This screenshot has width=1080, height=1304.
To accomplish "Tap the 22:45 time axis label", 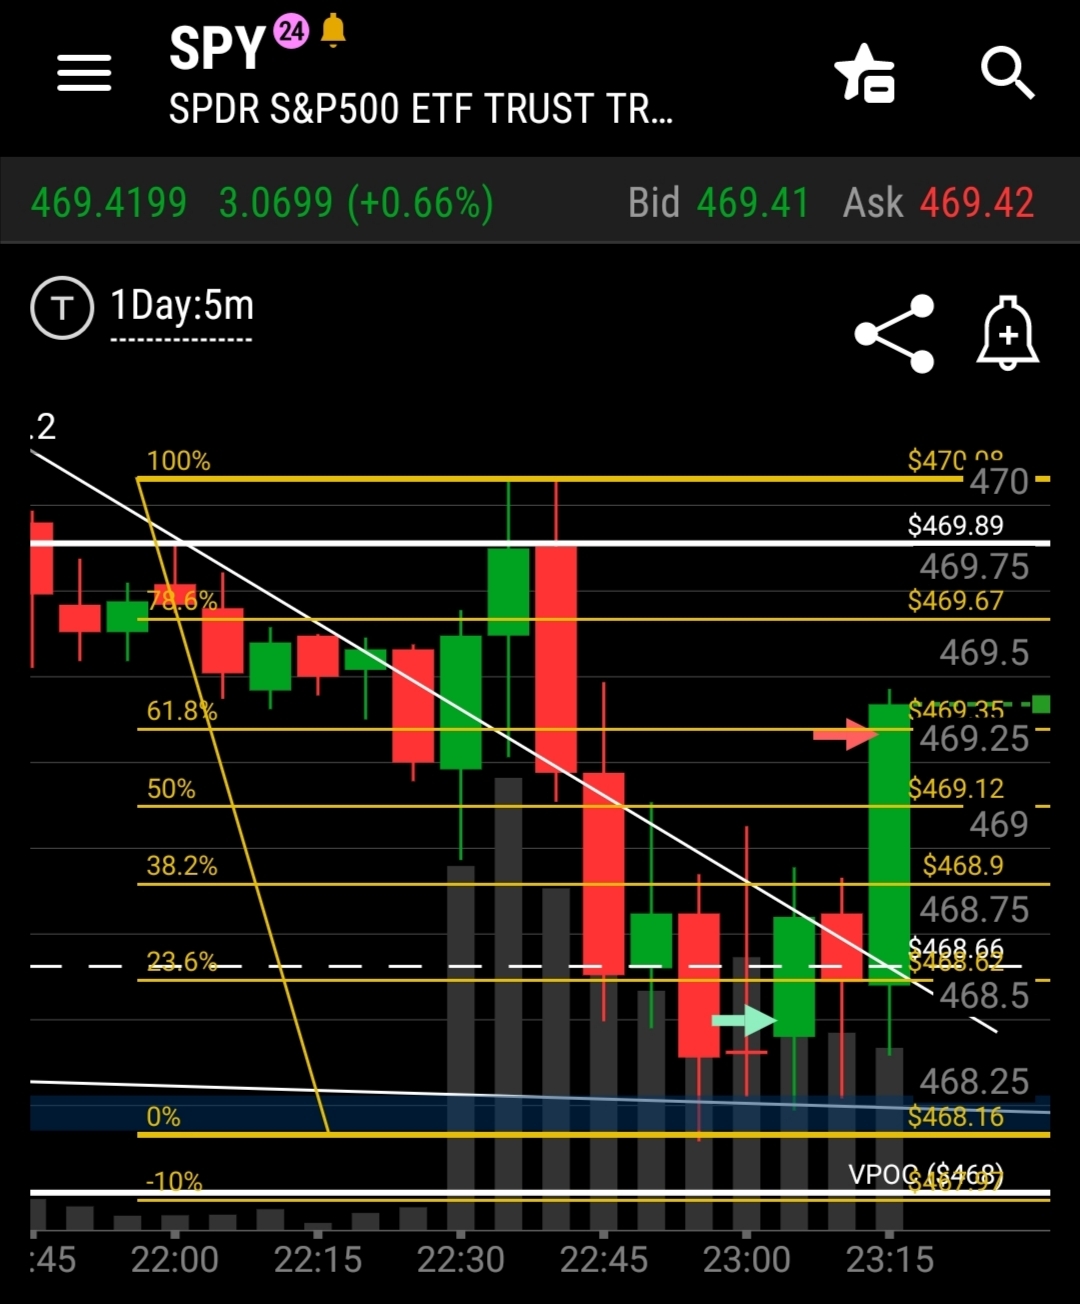I will pyautogui.click(x=604, y=1260).
